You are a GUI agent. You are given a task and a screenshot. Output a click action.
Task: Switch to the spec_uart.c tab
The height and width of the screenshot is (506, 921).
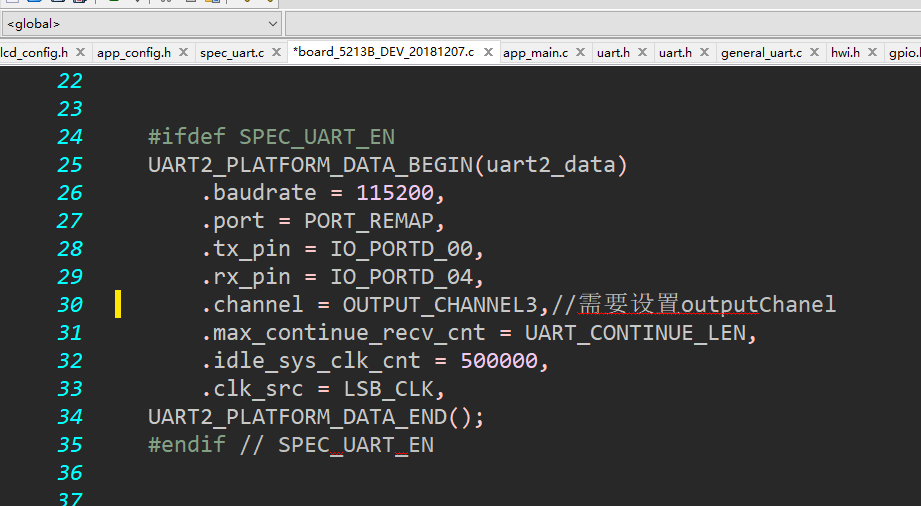tap(232, 53)
